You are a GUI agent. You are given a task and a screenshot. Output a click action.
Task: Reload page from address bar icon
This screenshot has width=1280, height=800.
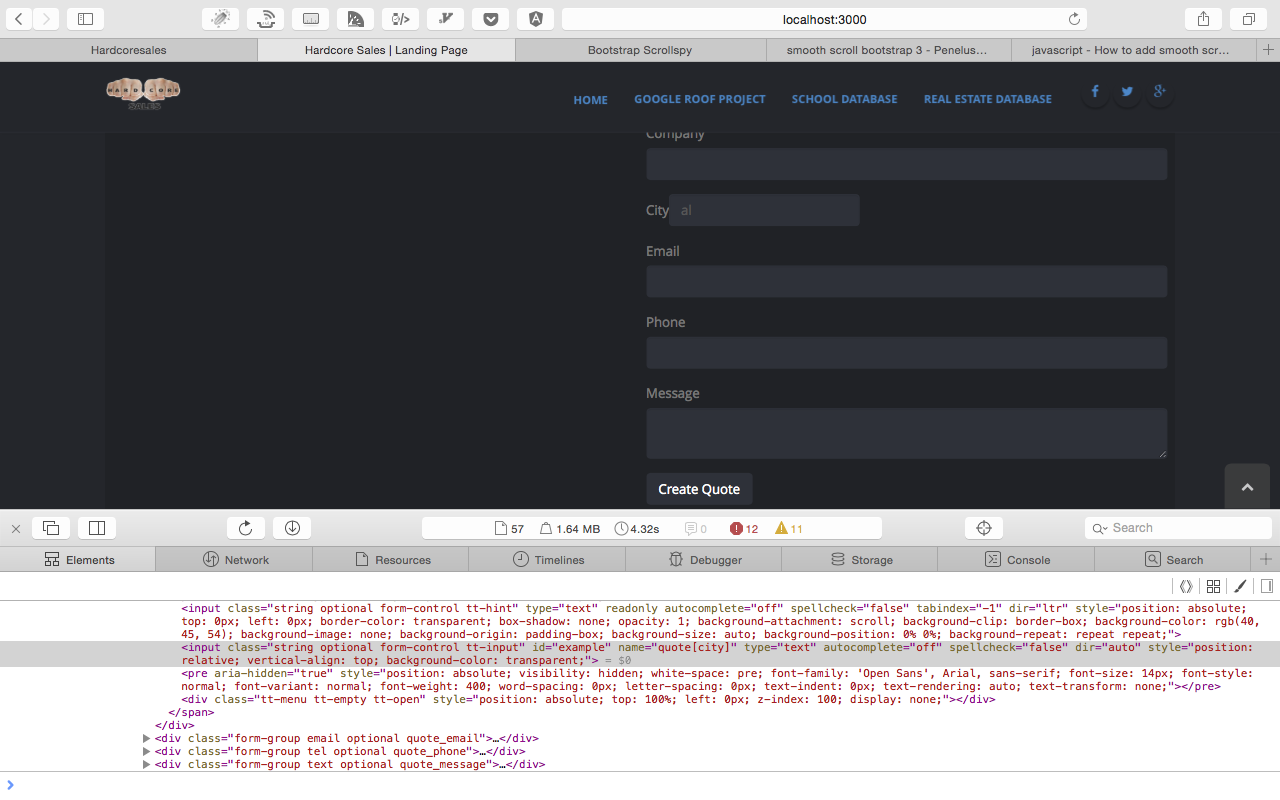pyautogui.click(x=1074, y=19)
